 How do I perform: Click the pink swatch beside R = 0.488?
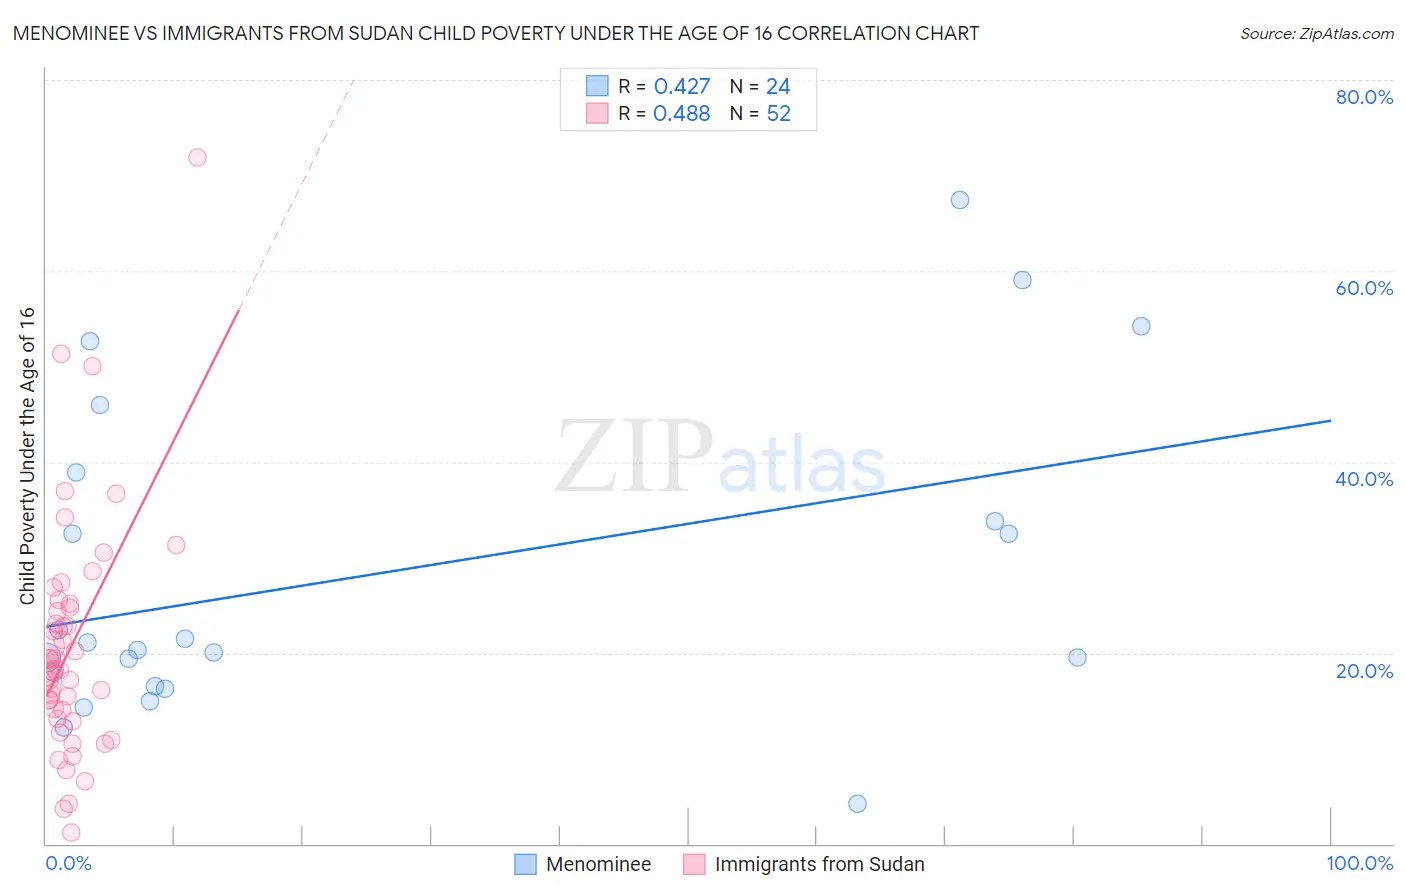point(597,113)
